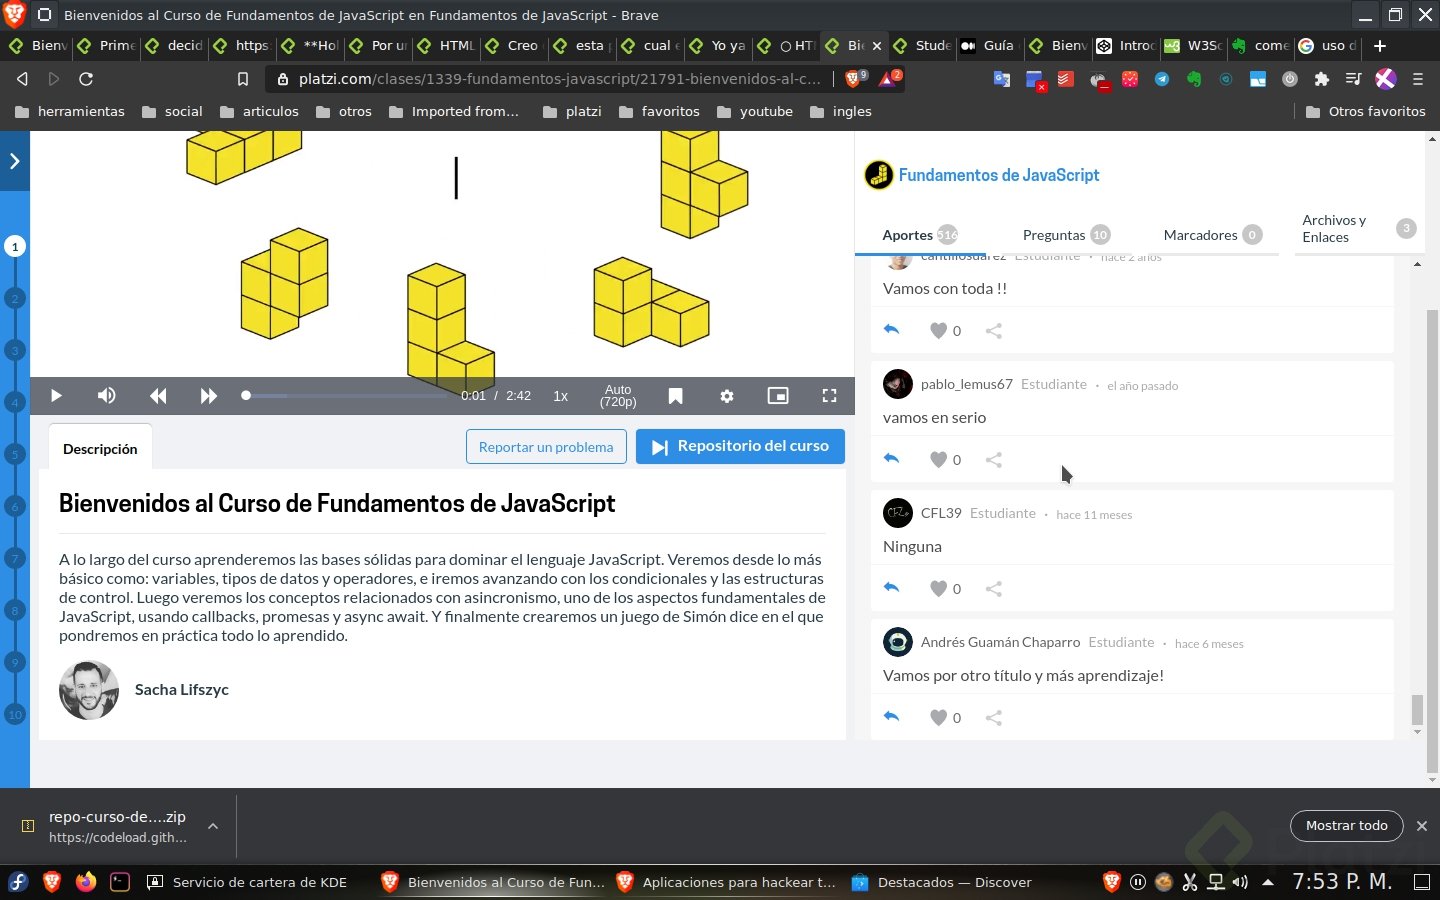The image size is (1440, 900).
Task: Open Otros favoritos bookmarks folder
Action: [1366, 112]
